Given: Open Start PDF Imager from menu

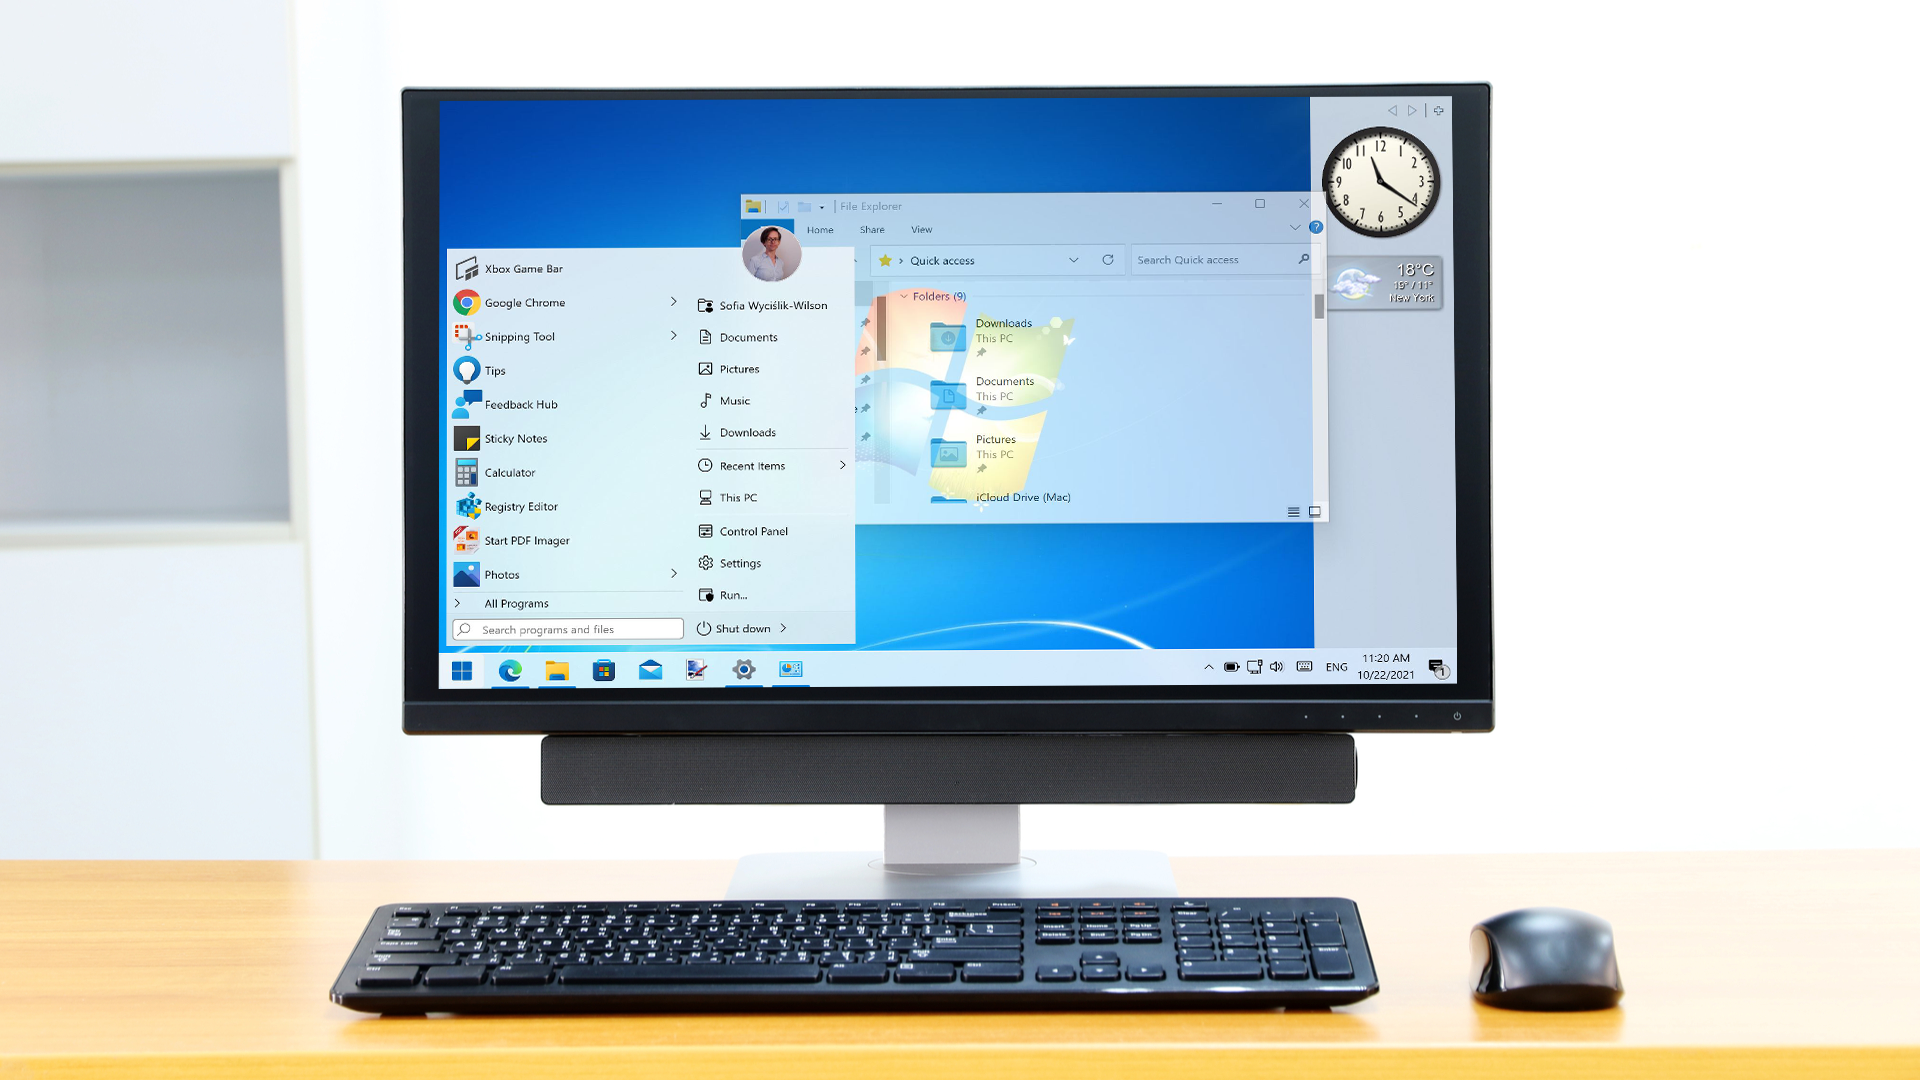Looking at the screenshot, I should [x=524, y=539].
